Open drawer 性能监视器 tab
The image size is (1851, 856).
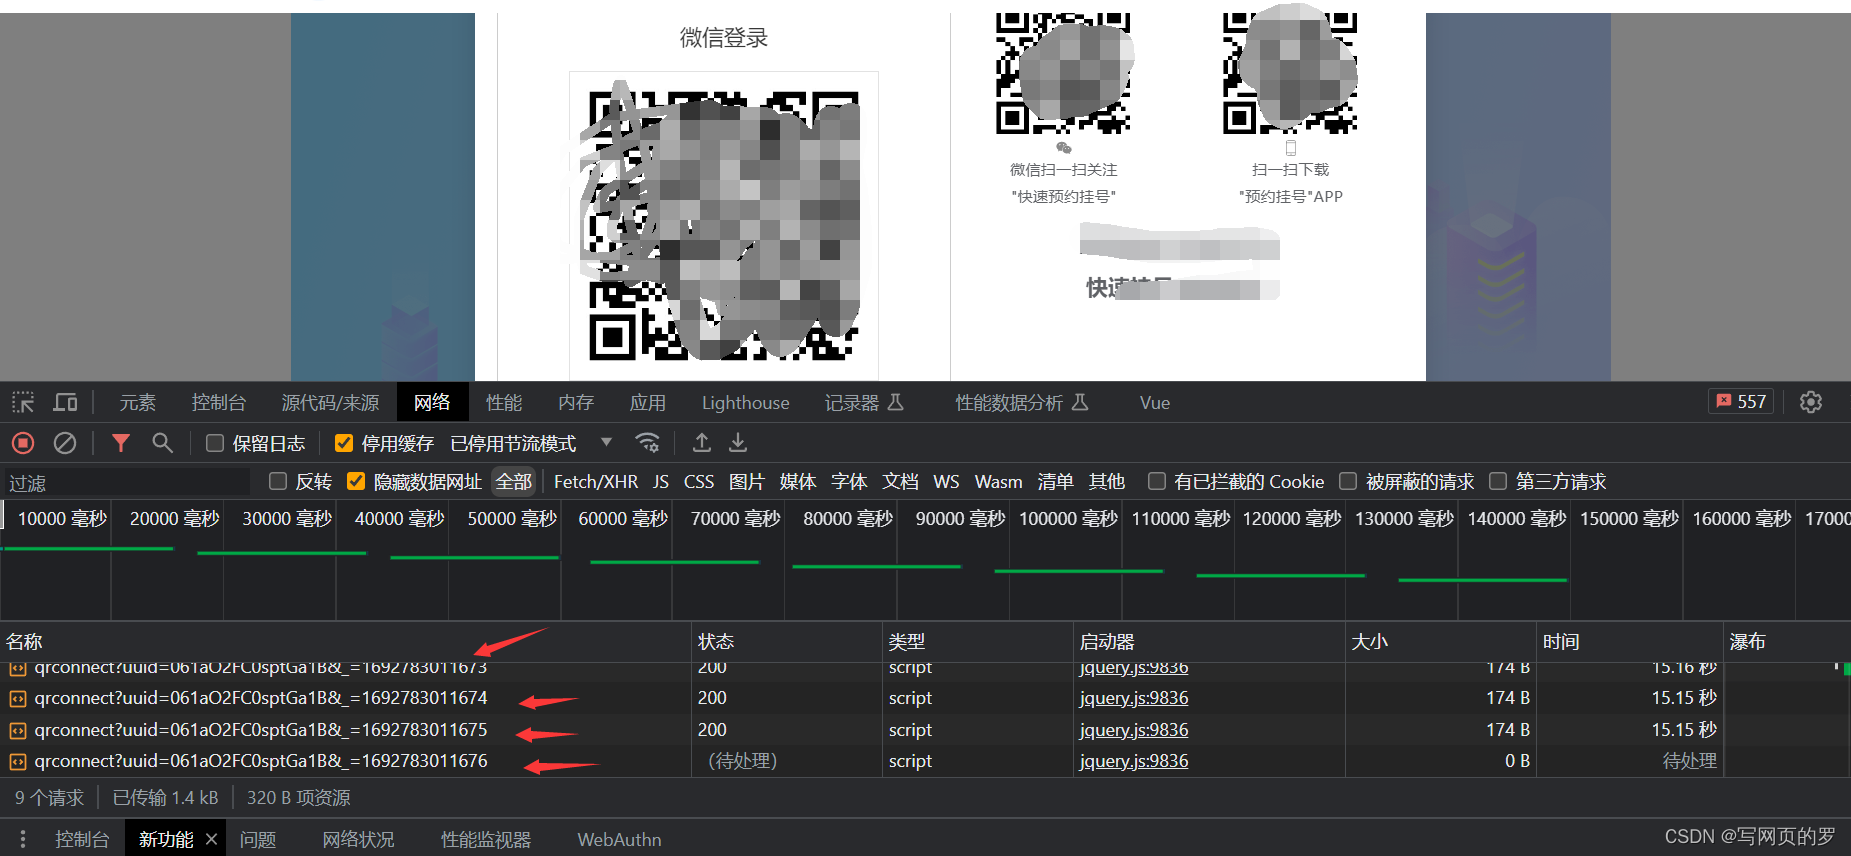tap(486, 839)
